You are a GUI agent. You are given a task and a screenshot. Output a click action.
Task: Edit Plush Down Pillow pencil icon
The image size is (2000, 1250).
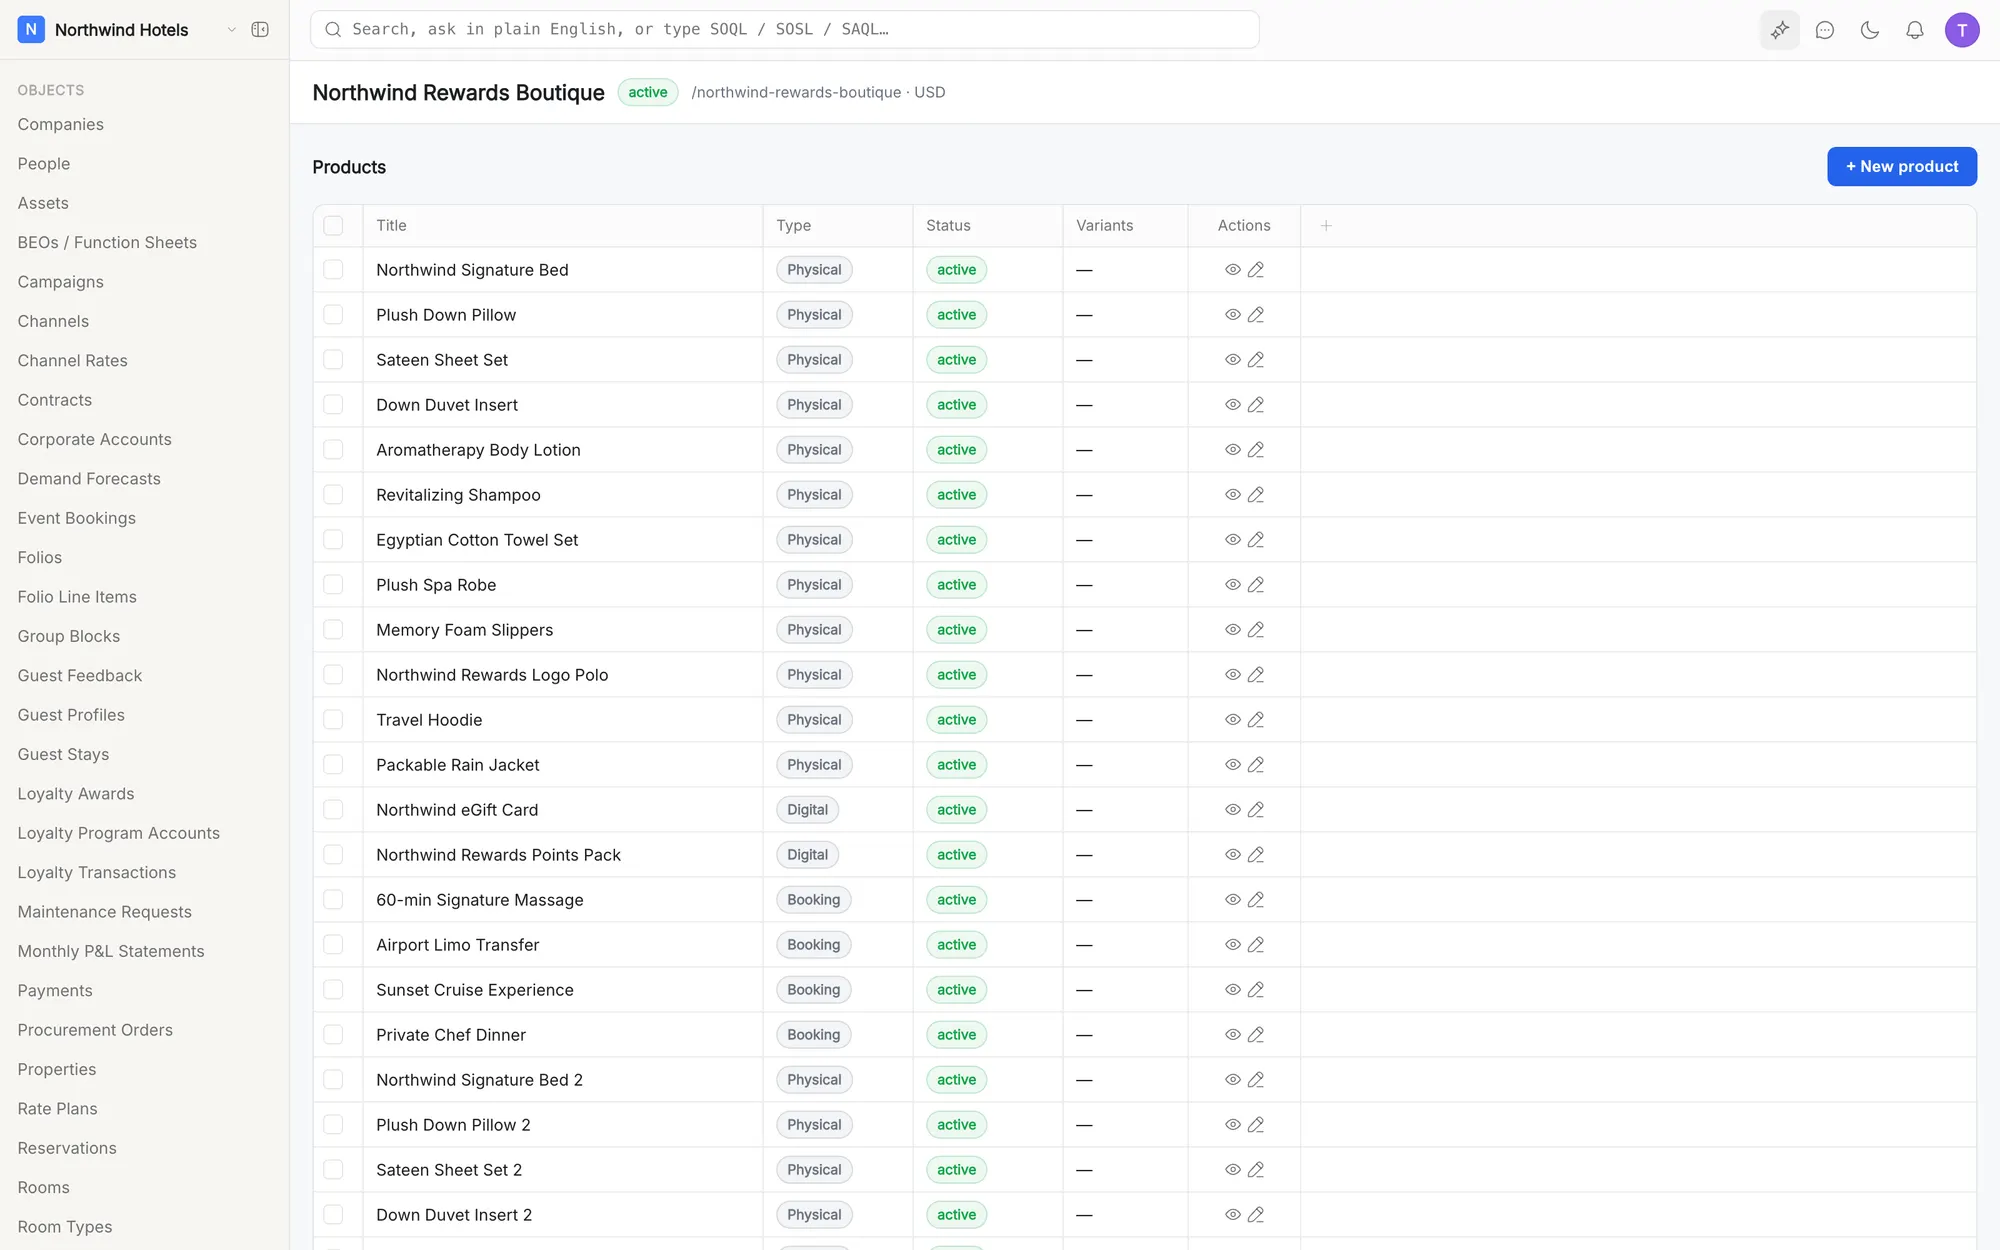click(1256, 315)
